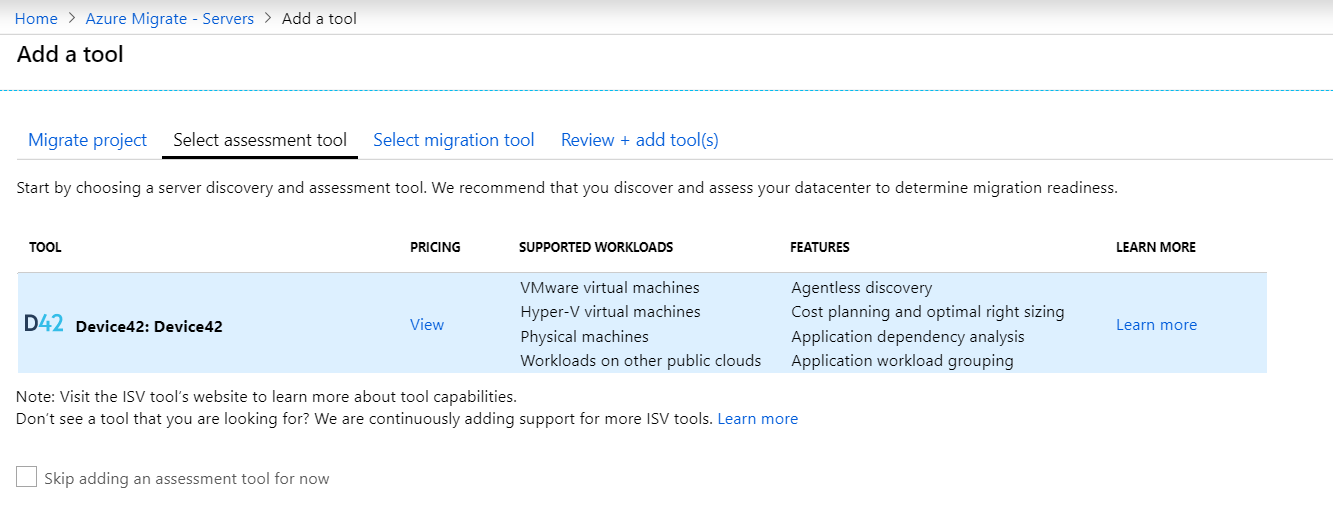Click 'VMware virtual machines' workload text
Screen dimensions: 1333x511
610,287
